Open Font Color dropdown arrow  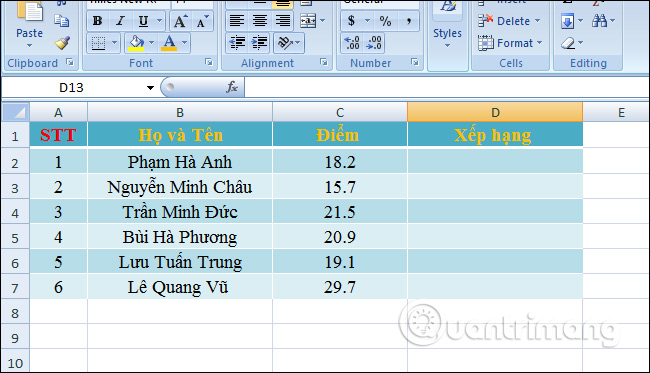pos(184,43)
